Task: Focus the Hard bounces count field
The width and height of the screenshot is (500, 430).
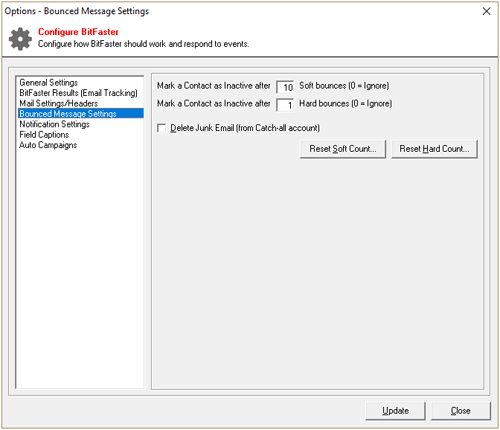Action: click(x=285, y=105)
